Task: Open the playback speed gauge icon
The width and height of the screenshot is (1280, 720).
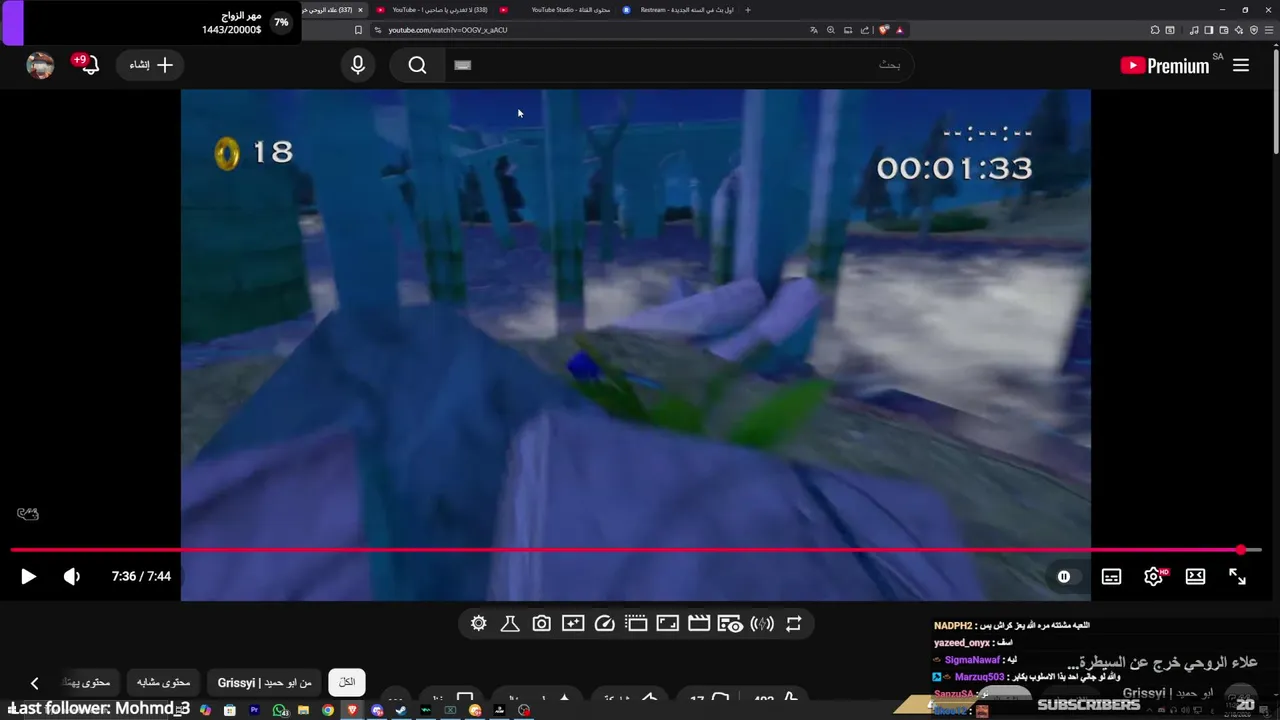Action: pyautogui.click(x=604, y=623)
